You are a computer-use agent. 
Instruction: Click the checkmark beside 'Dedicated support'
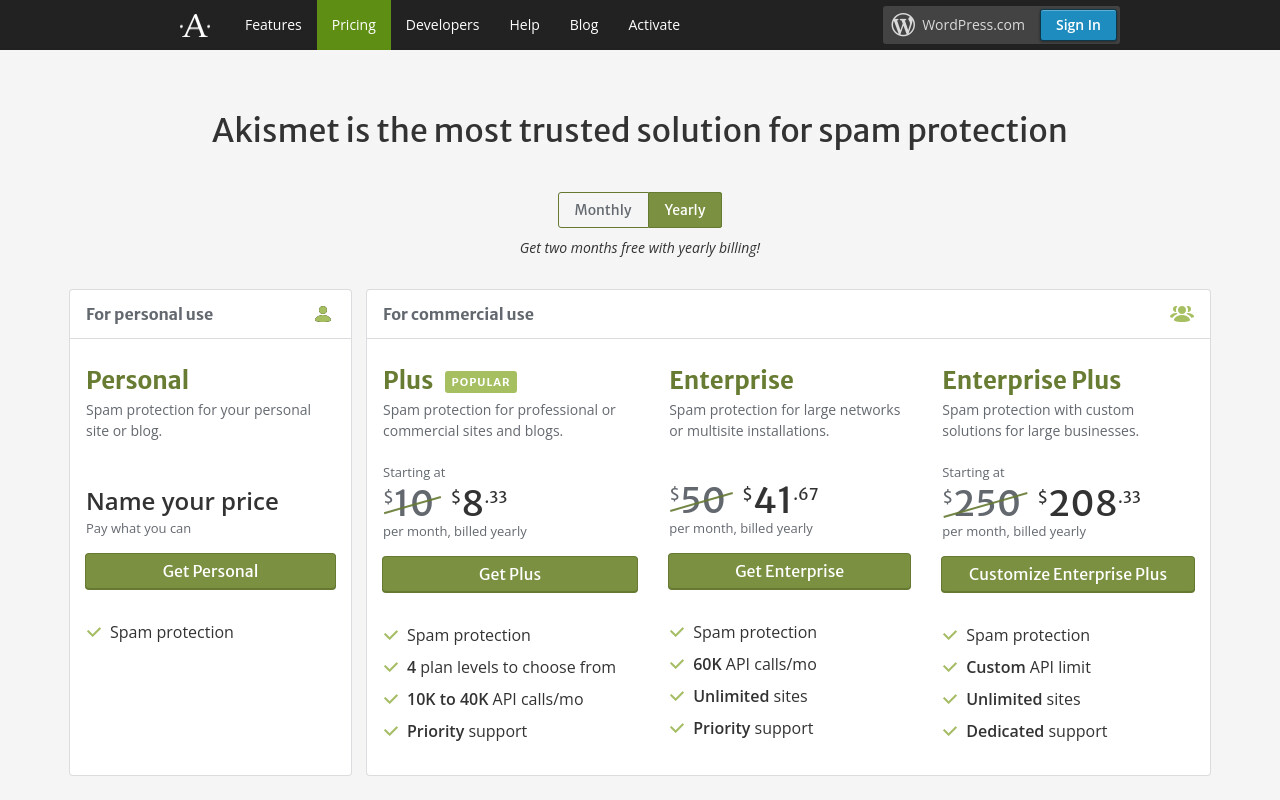tap(950, 731)
